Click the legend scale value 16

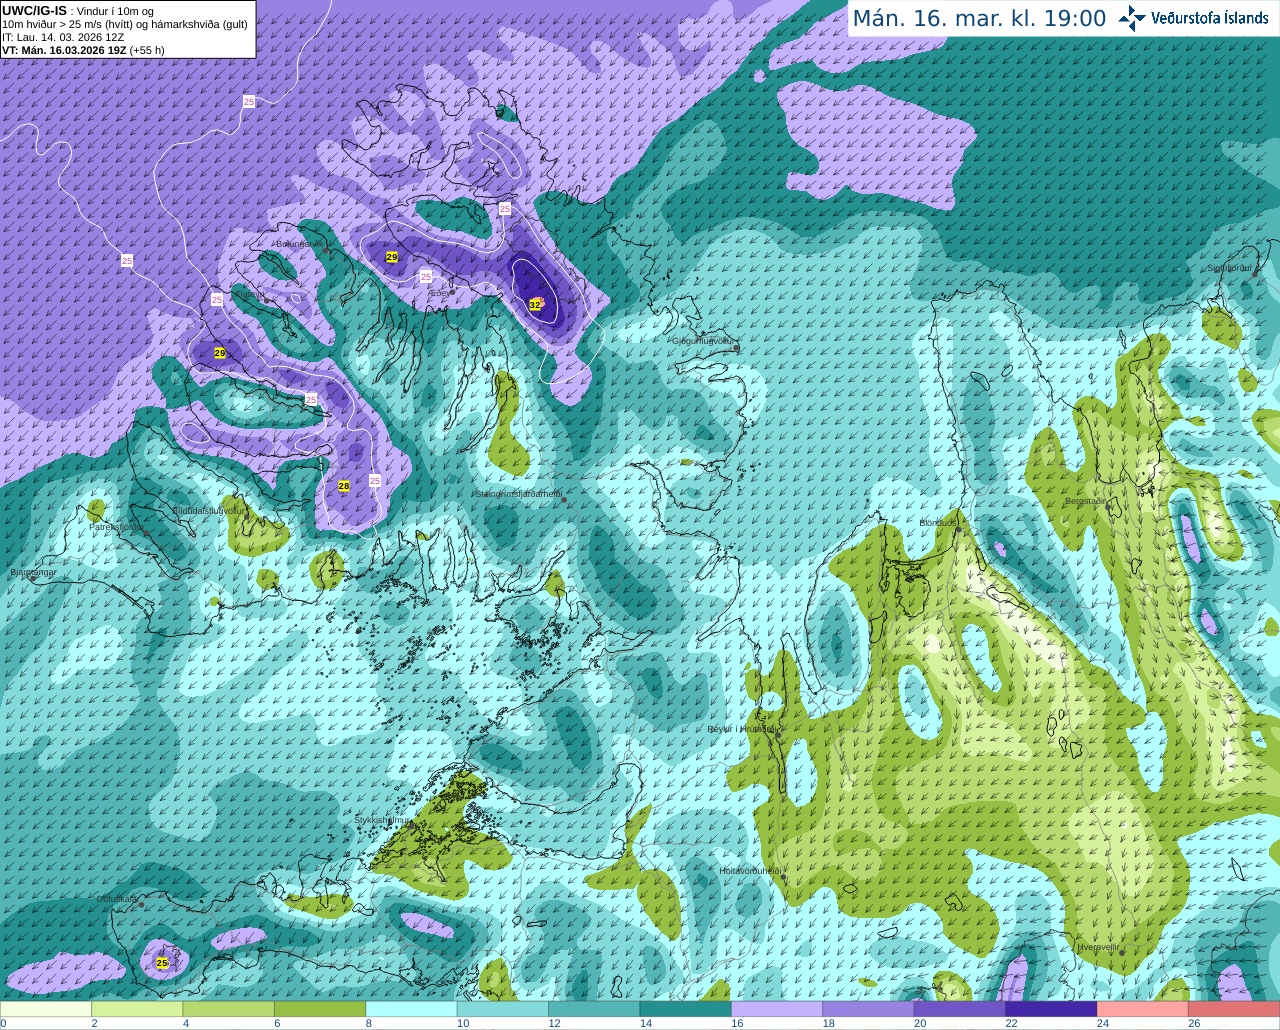point(736,1023)
